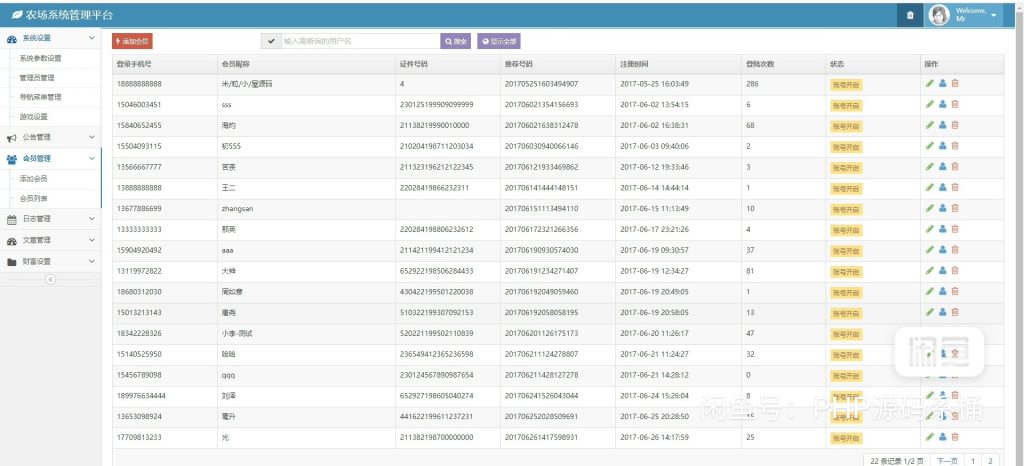Open 会员列表 in the sidebar
Image resolution: width=1024 pixels, height=466 pixels.
coord(34,198)
